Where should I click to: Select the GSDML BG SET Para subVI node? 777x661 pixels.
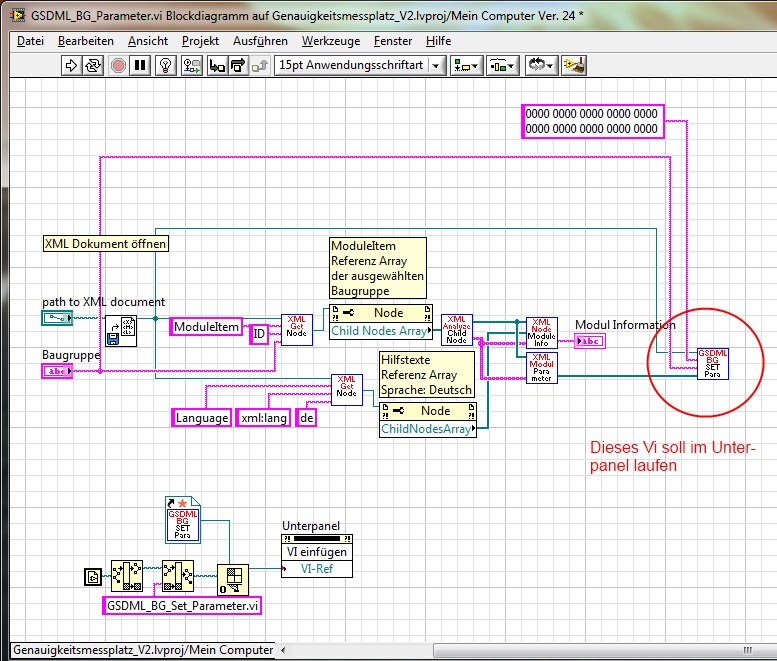click(713, 364)
